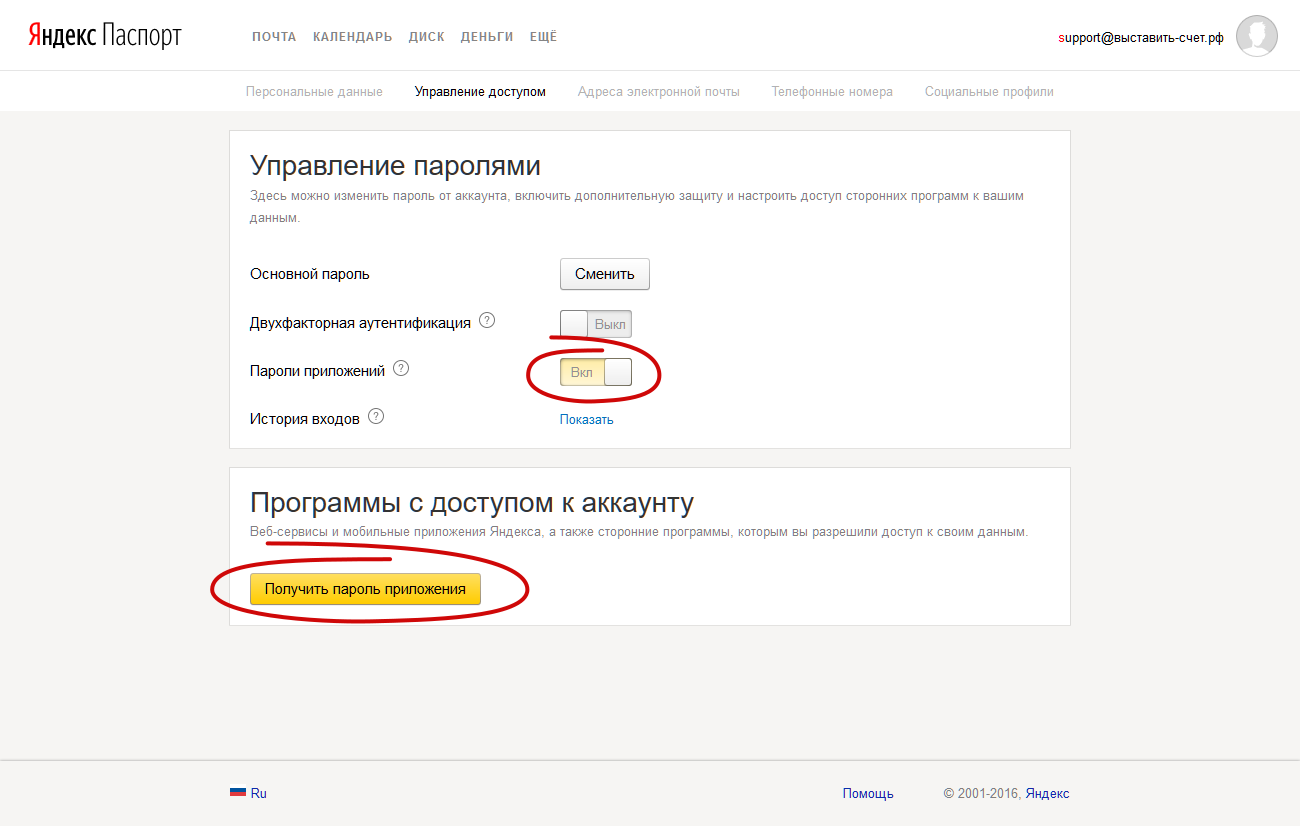Click the Сменить password button

(x=605, y=274)
